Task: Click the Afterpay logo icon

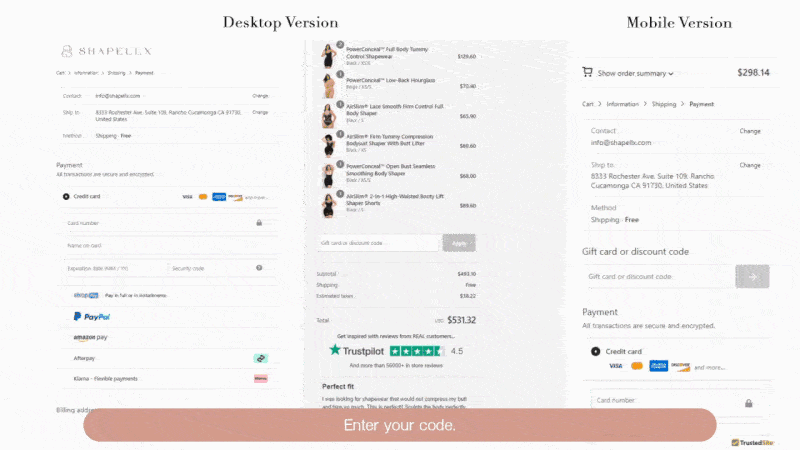Action: (x=261, y=359)
